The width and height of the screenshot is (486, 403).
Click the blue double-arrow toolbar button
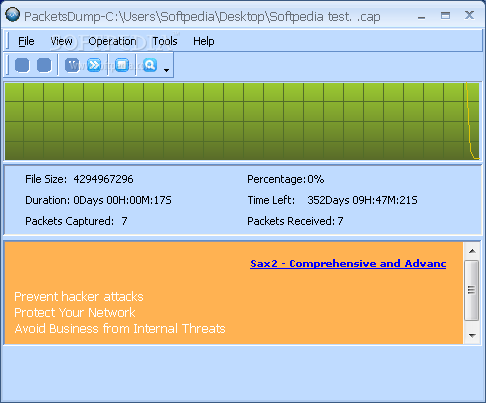pos(94,65)
